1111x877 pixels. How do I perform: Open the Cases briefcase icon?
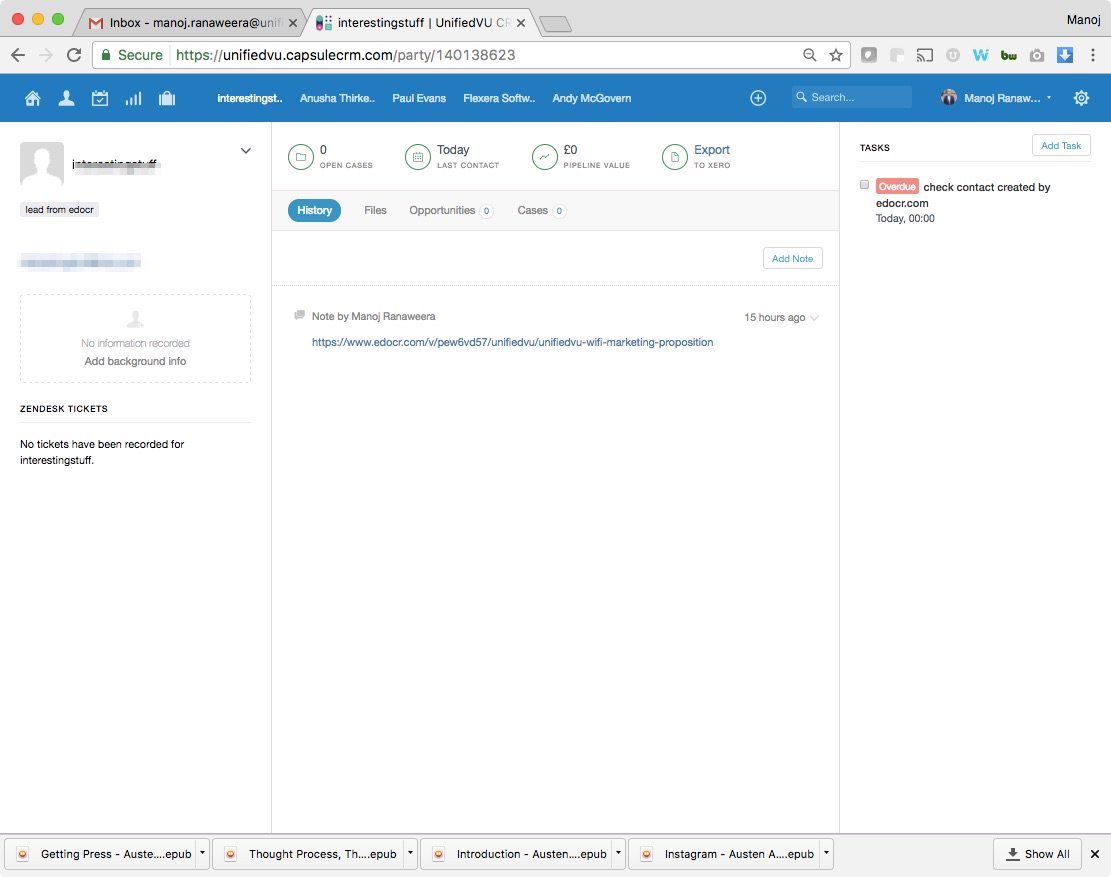[x=167, y=98]
